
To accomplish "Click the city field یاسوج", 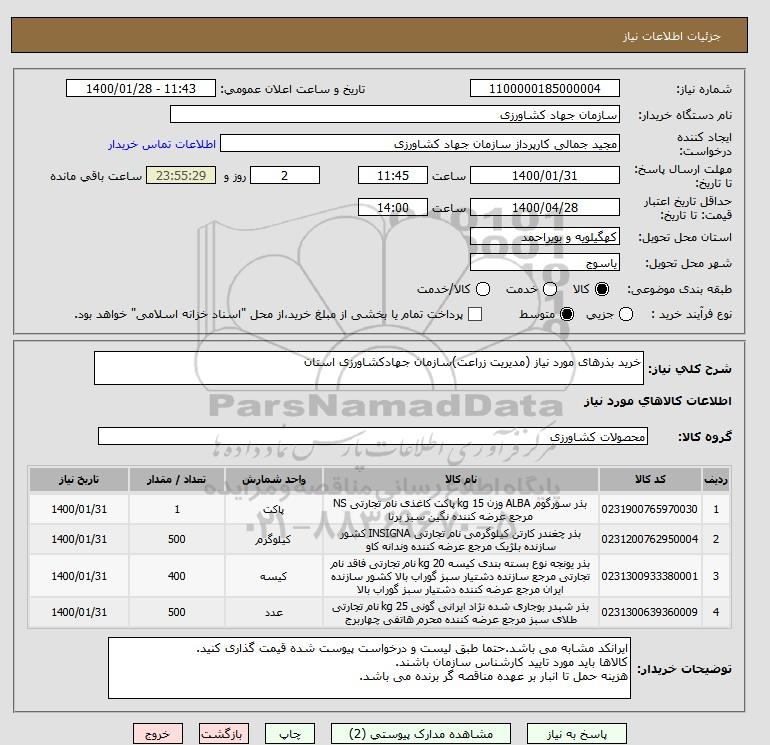I will pyautogui.click(x=545, y=262).
